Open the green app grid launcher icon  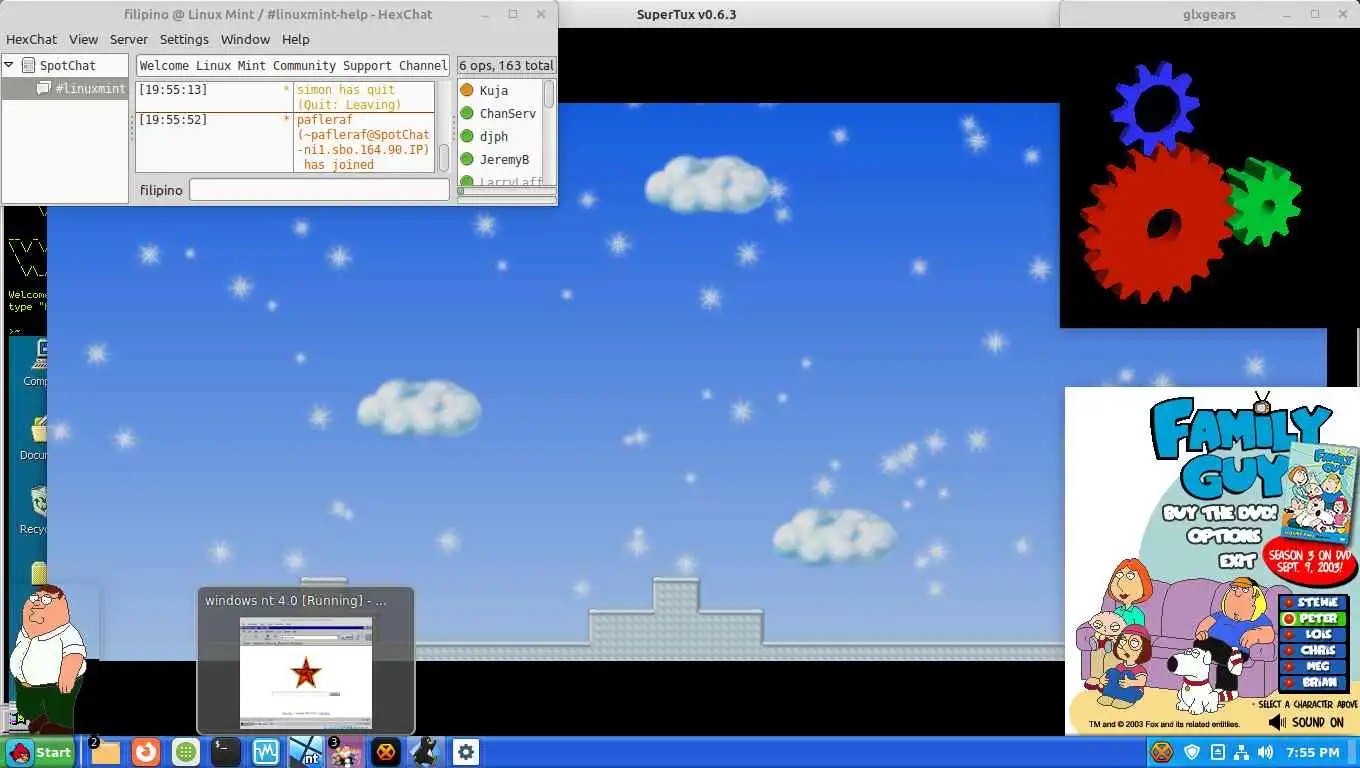(x=186, y=752)
